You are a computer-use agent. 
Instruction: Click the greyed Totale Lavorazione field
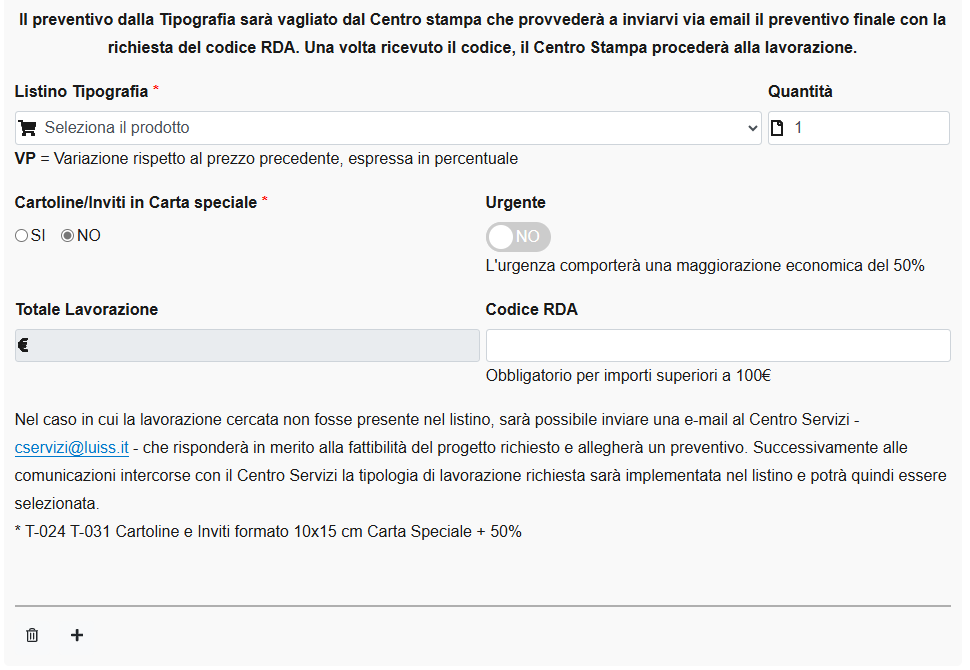(x=248, y=346)
